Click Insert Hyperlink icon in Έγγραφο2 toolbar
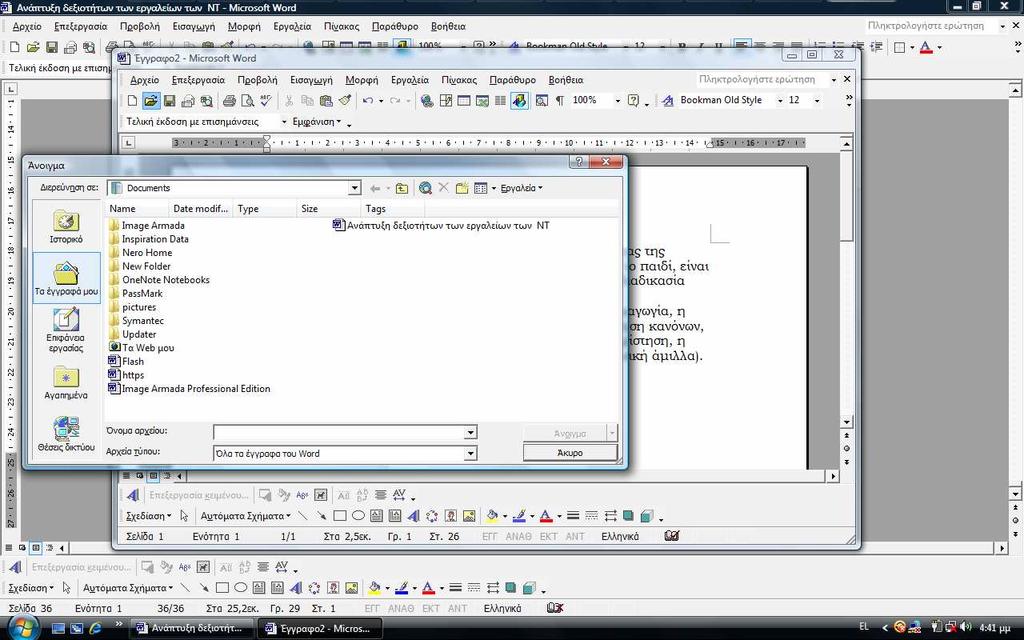Image resolution: width=1024 pixels, height=640 pixels. pos(427,101)
